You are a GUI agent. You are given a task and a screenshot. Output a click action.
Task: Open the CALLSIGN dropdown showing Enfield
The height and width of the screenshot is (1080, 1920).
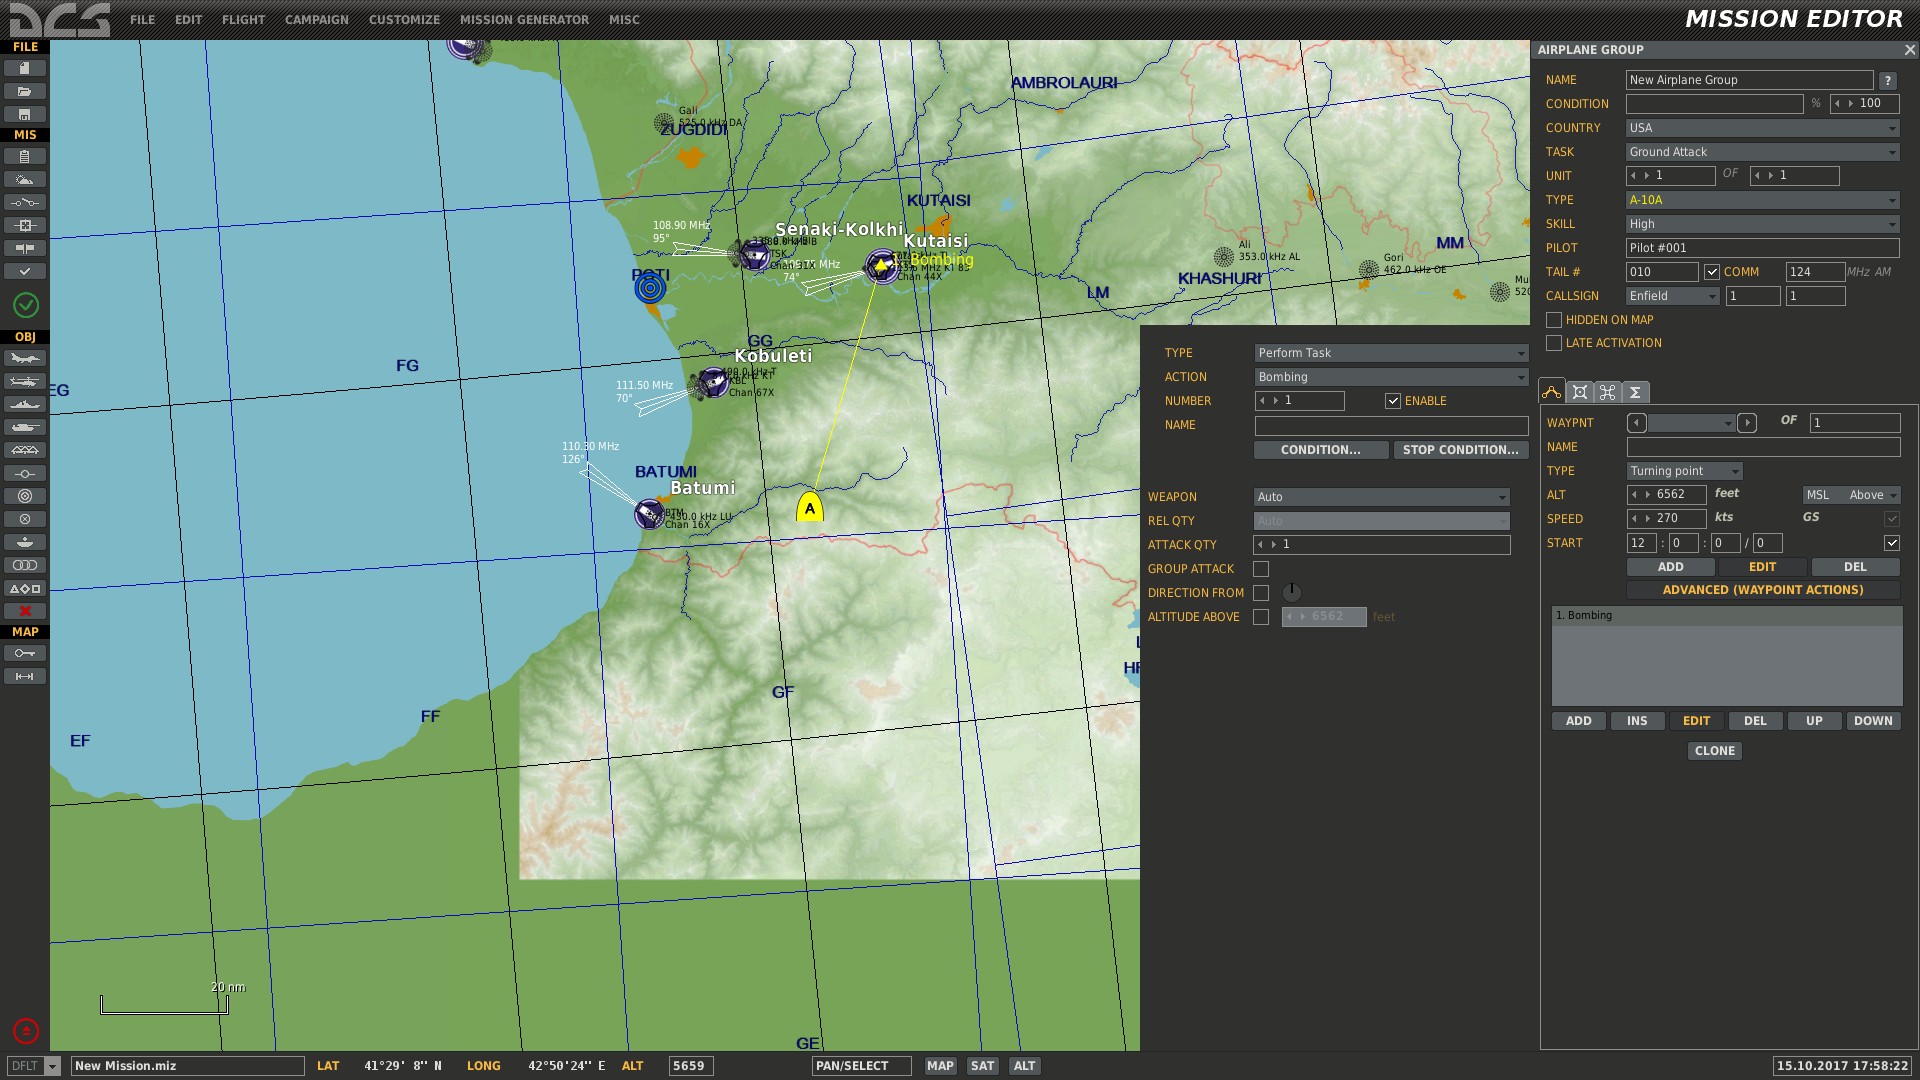1673,296
